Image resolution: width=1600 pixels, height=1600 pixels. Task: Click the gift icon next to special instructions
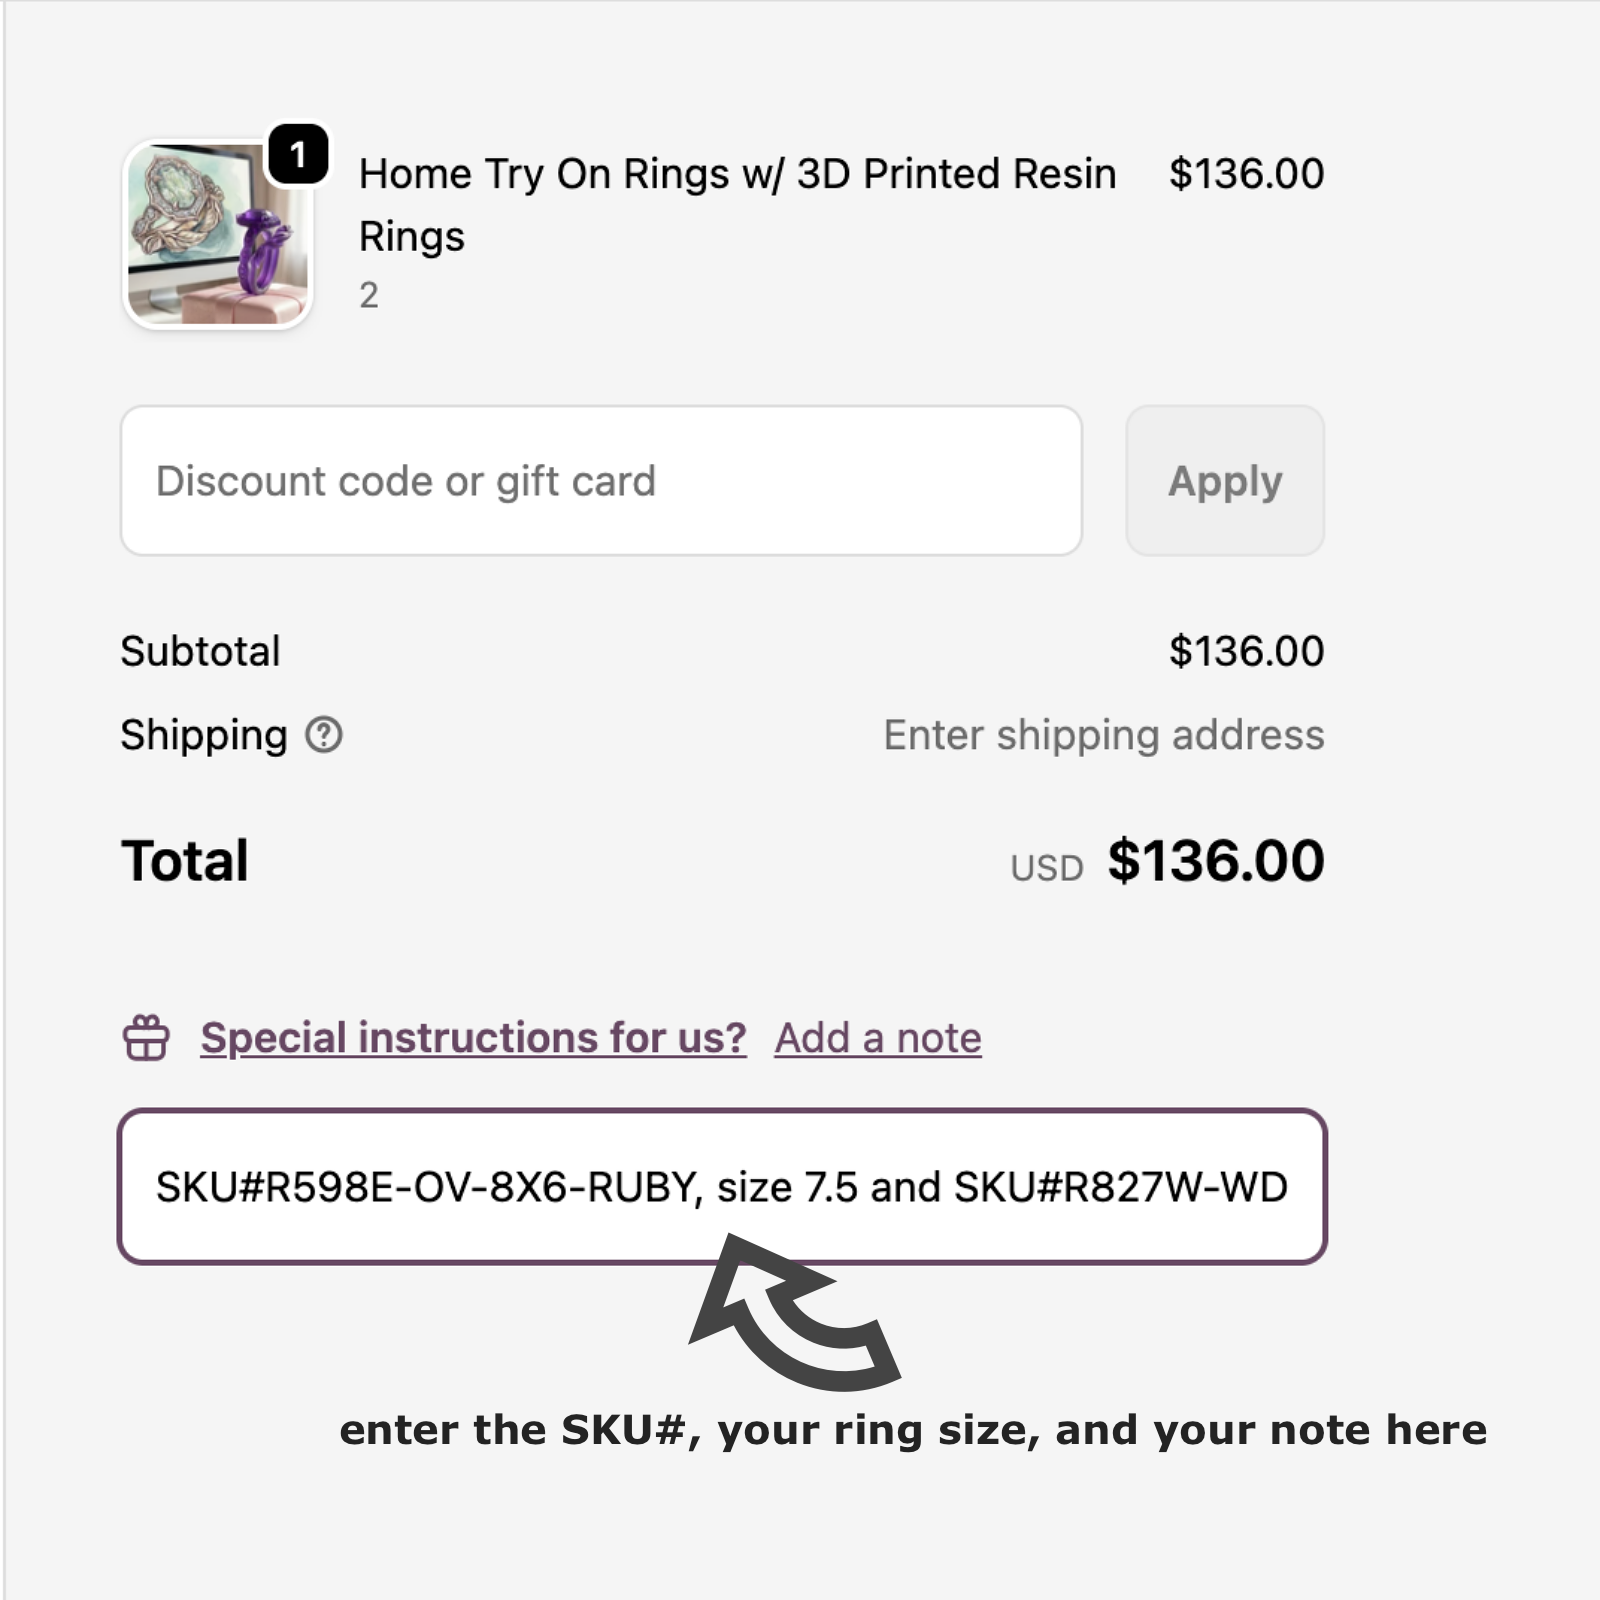click(146, 1037)
